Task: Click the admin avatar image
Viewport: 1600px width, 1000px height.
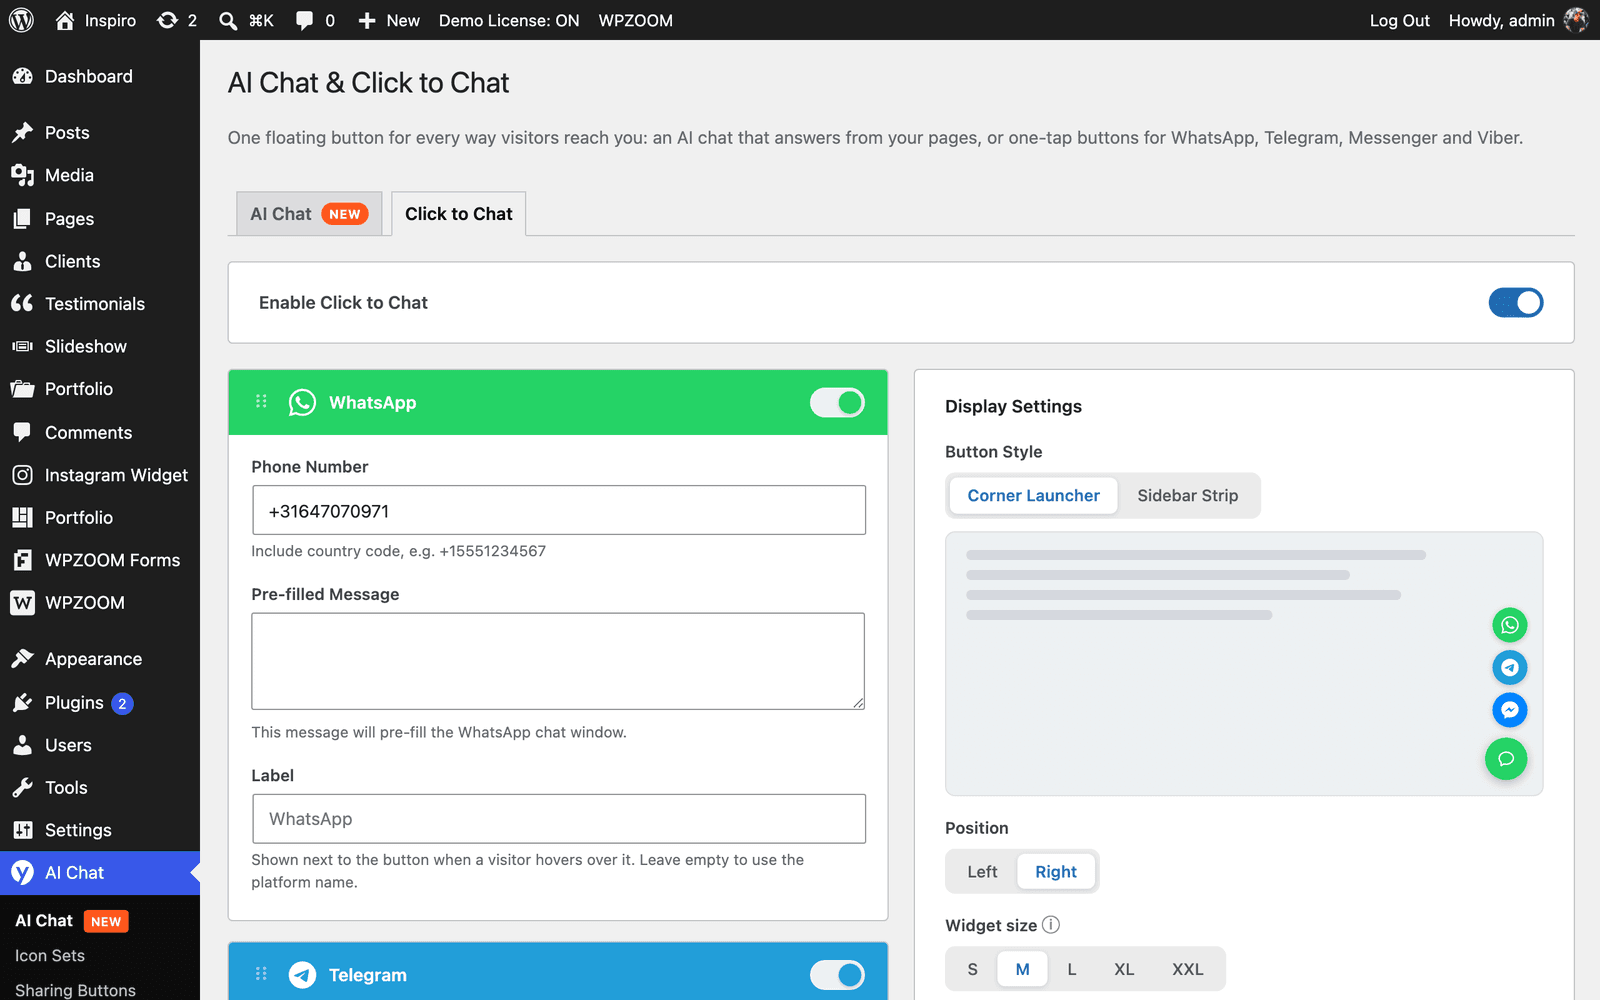Action: pyautogui.click(x=1576, y=20)
